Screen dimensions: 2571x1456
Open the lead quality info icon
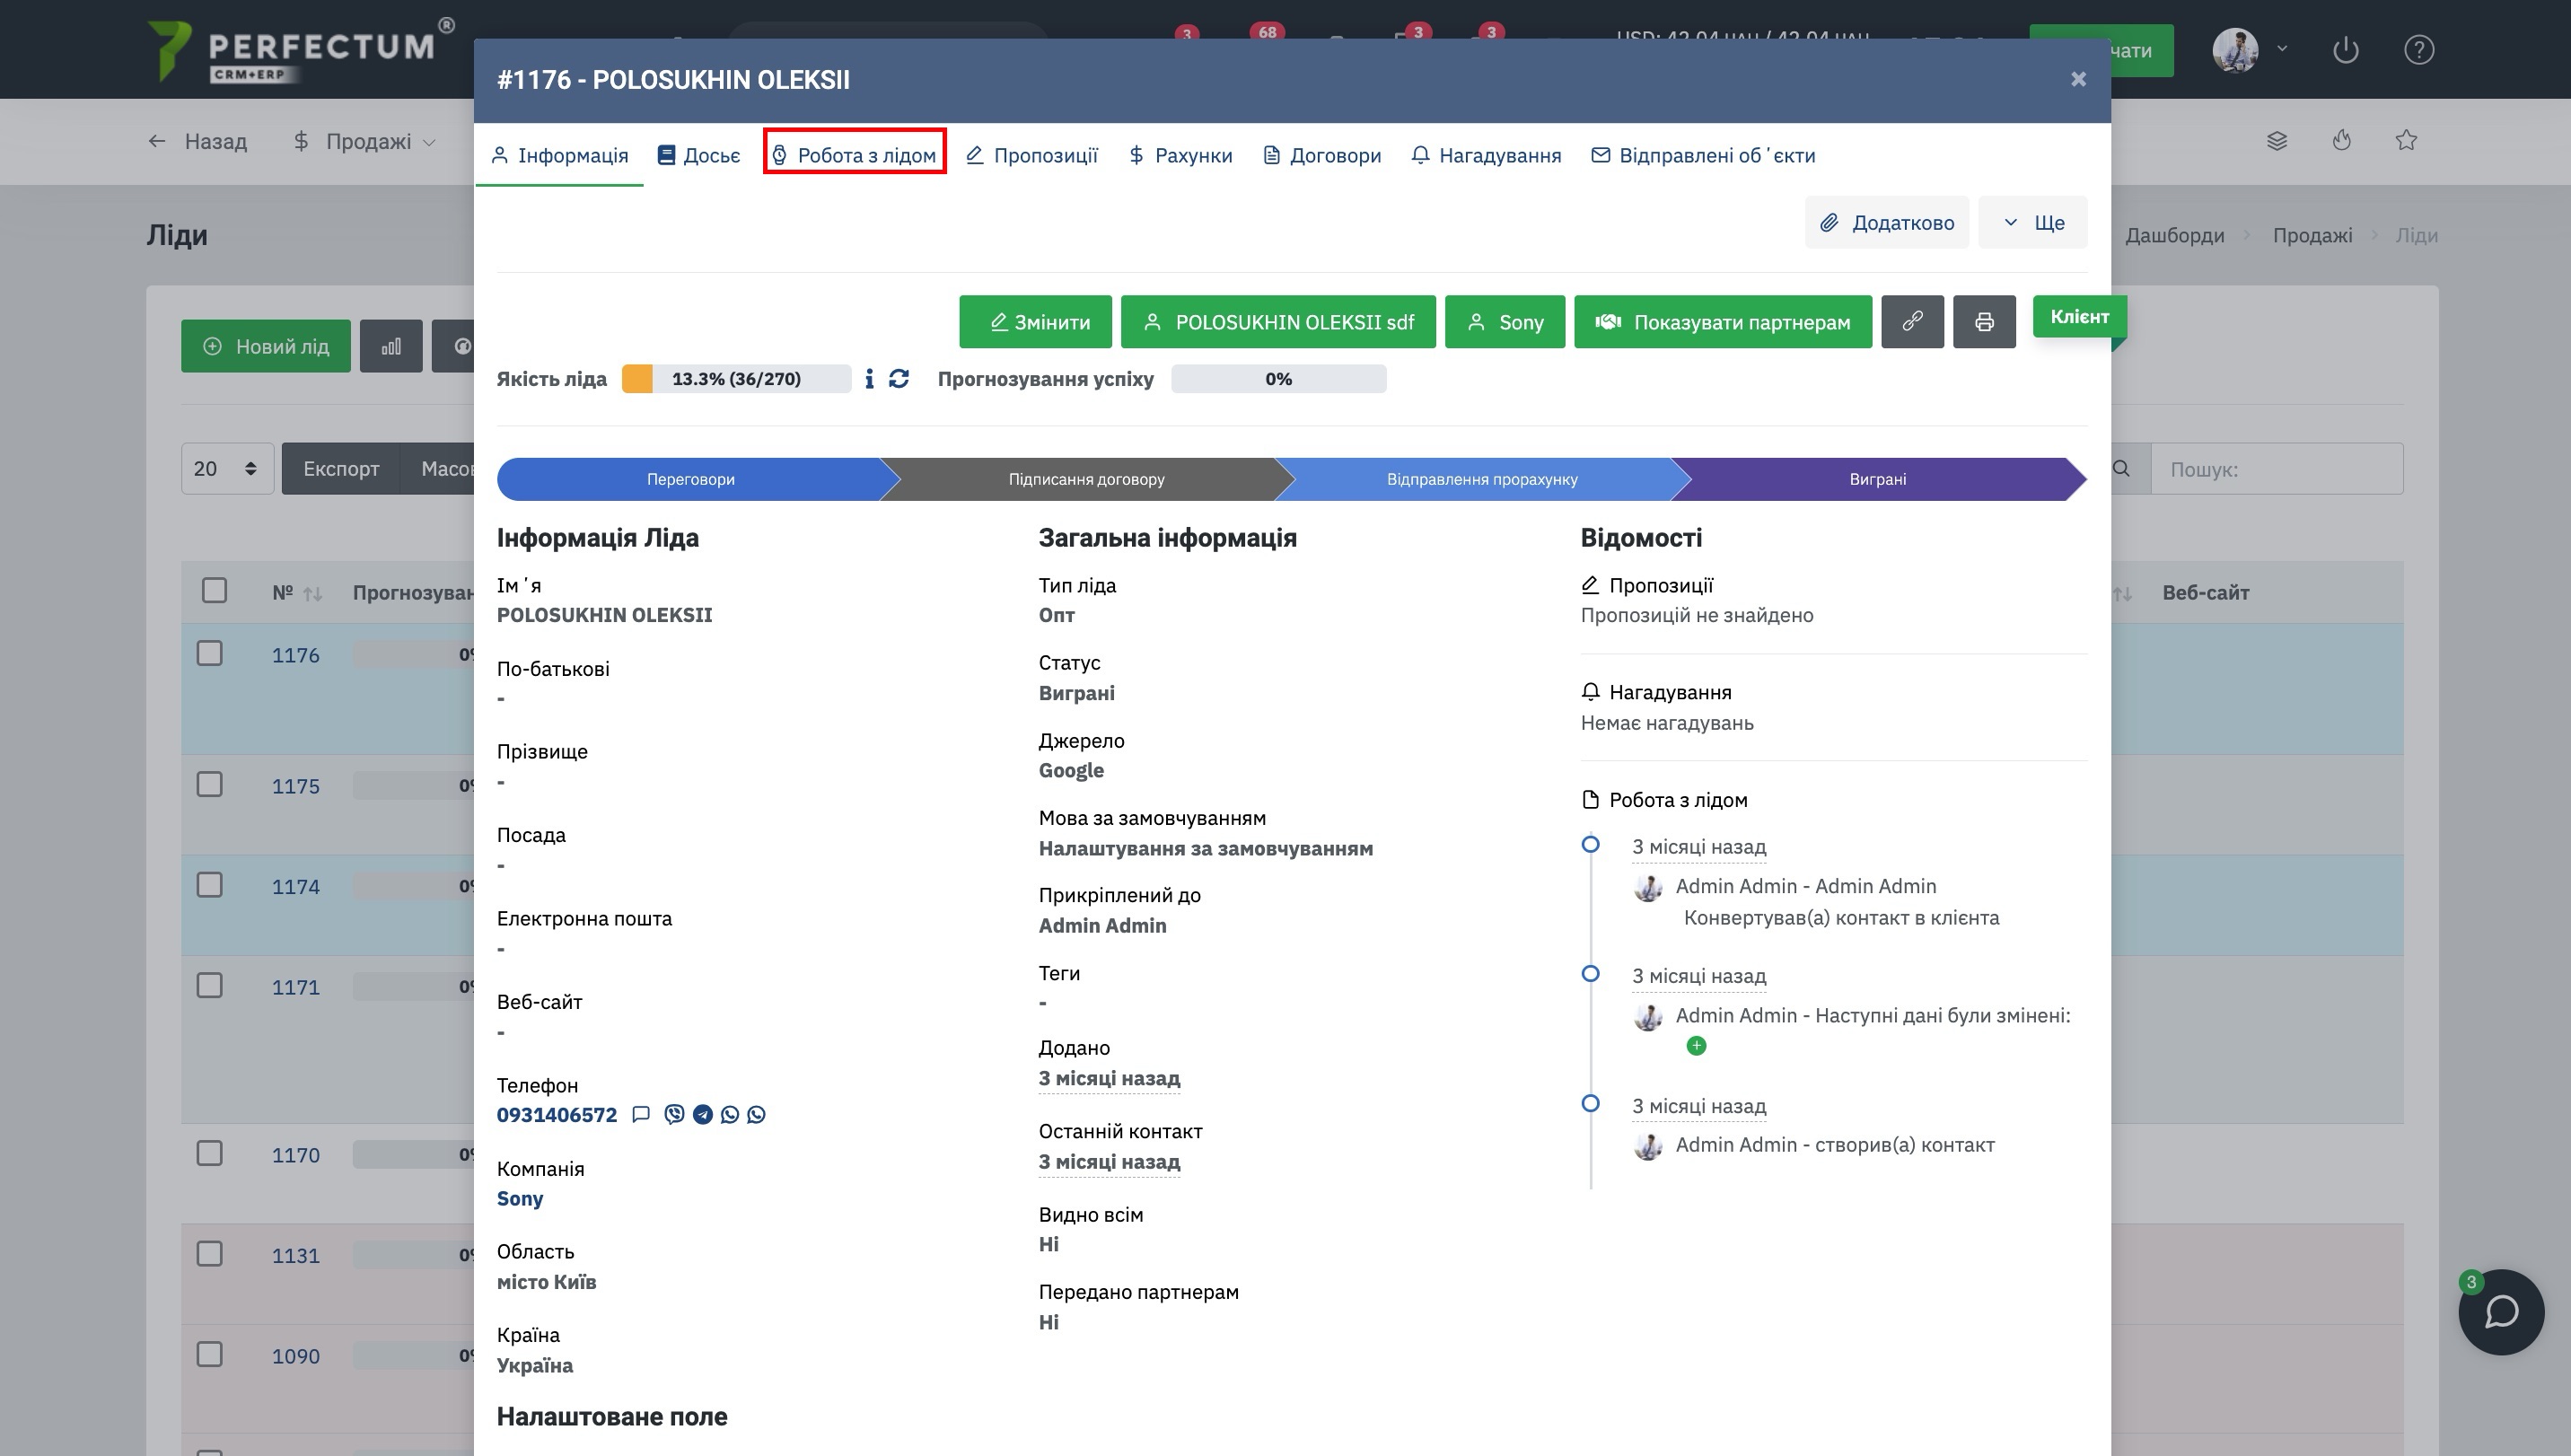click(x=869, y=379)
